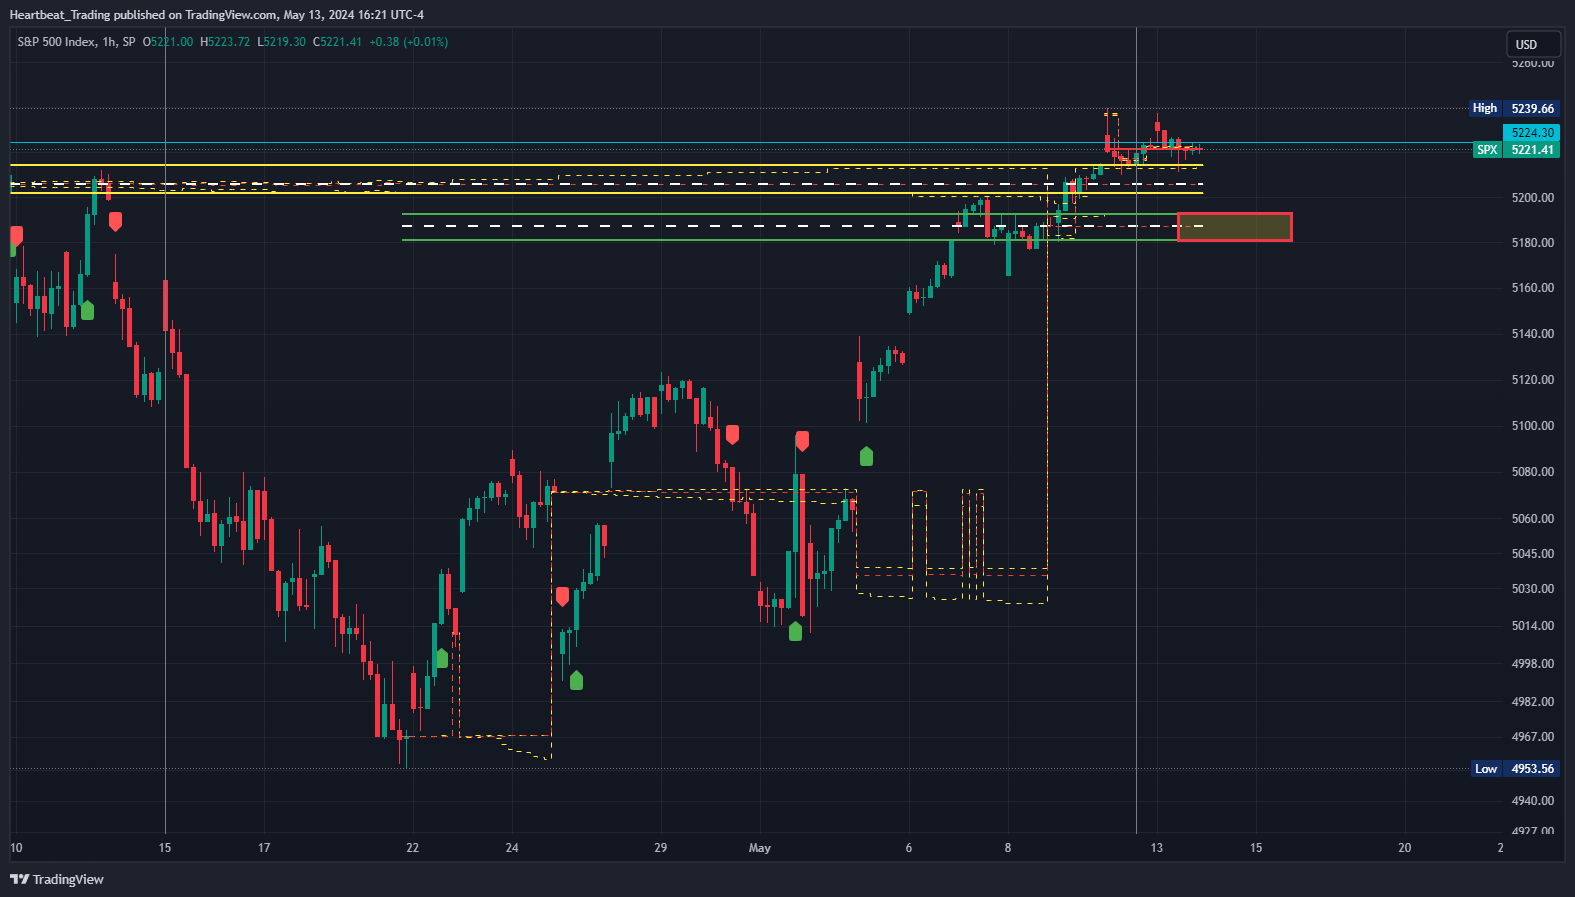Click the May label on time axis
1575x897 pixels.
760,848
